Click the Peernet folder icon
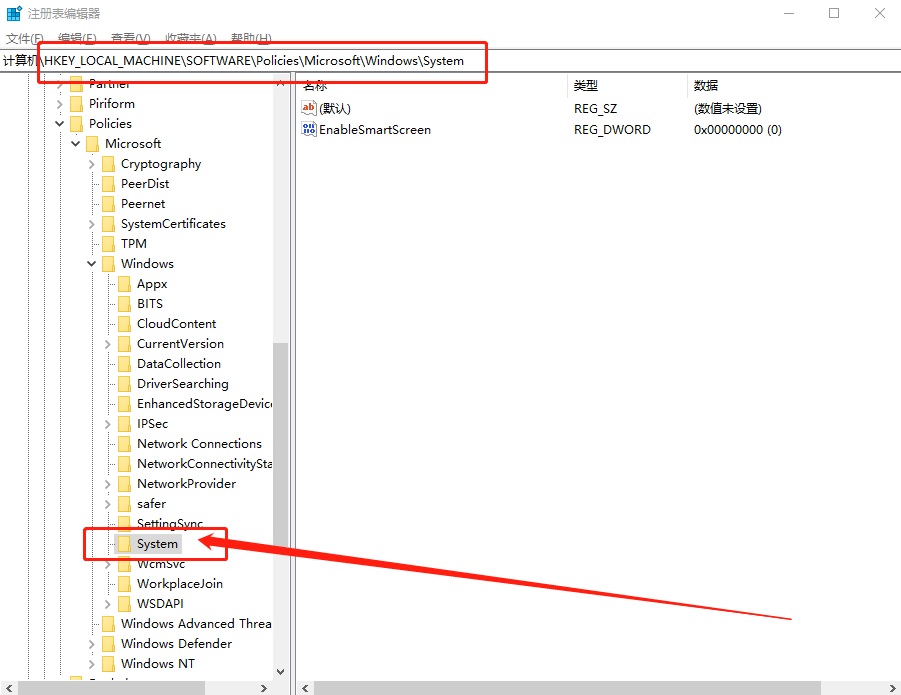Image resolution: width=901 pixels, height=695 pixels. coord(108,204)
